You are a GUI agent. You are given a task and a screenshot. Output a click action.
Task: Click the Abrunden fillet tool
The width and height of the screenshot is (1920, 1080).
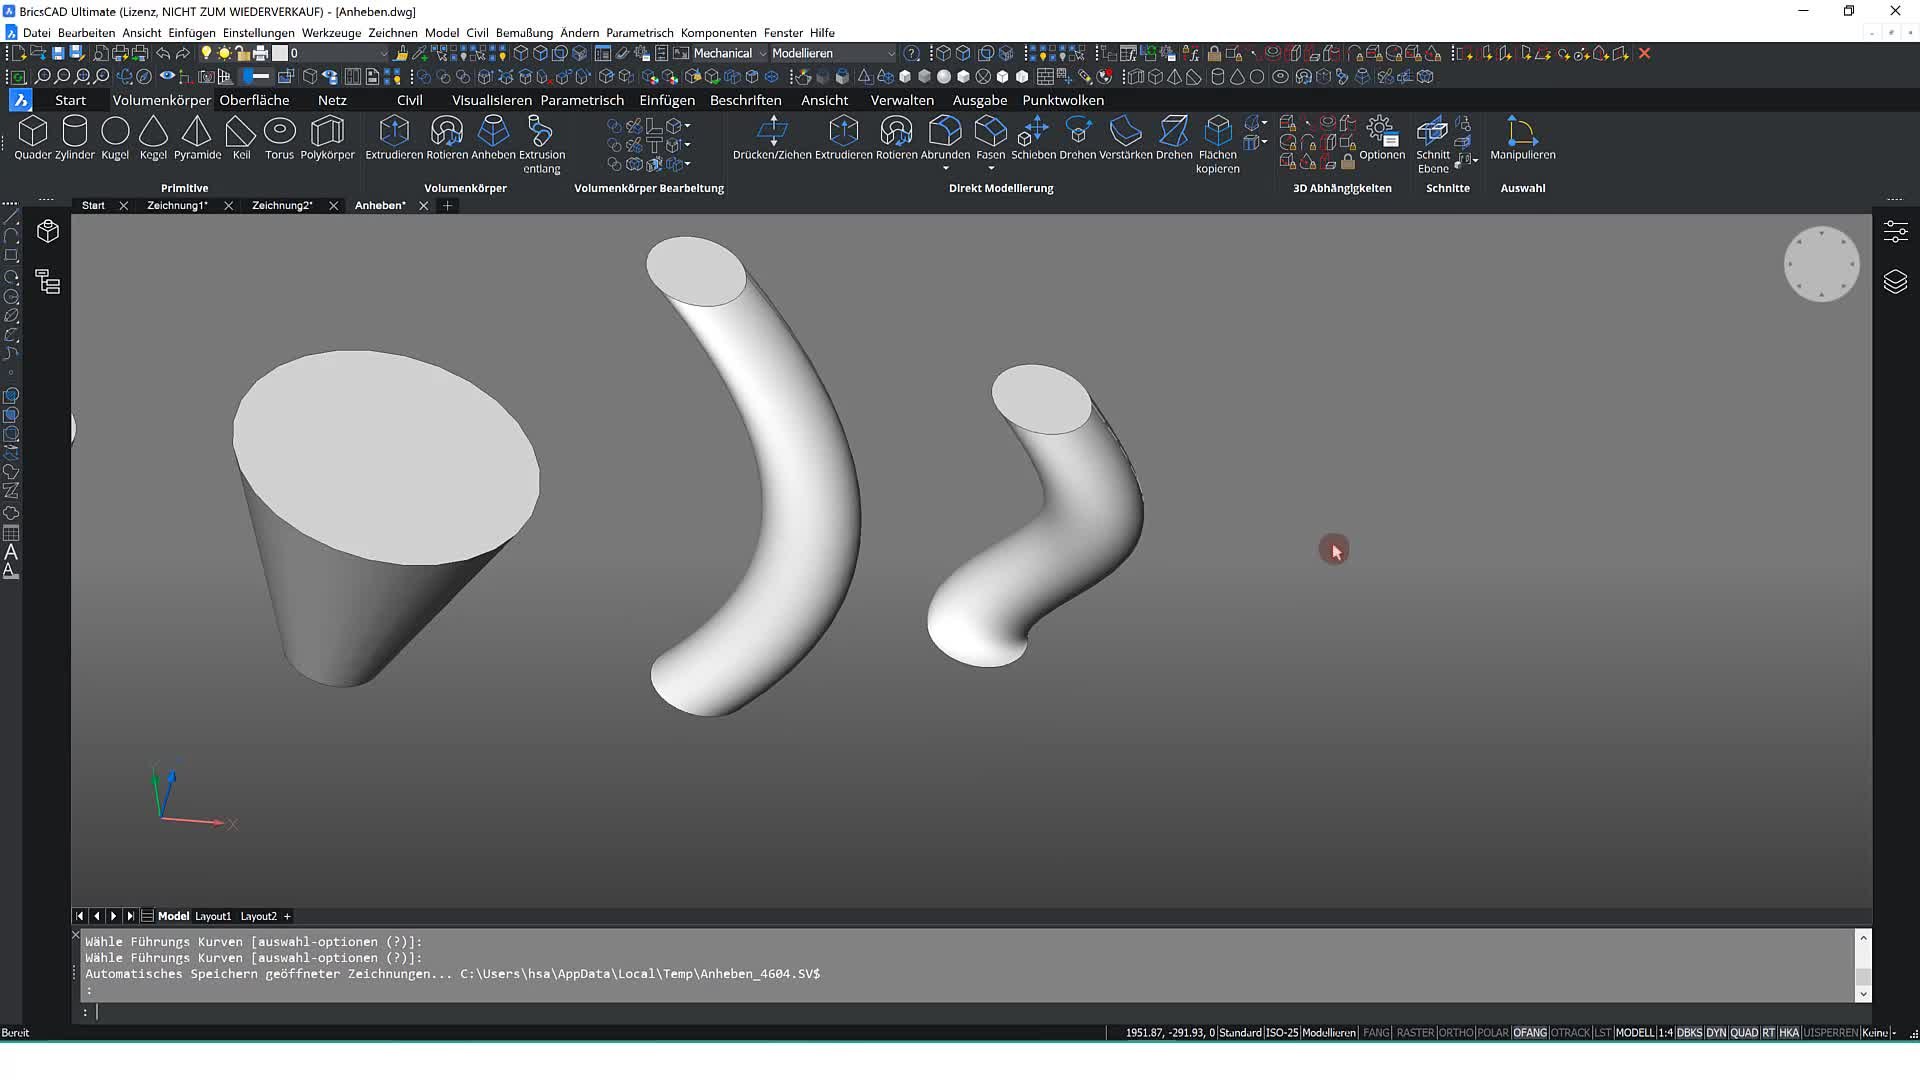(945, 137)
